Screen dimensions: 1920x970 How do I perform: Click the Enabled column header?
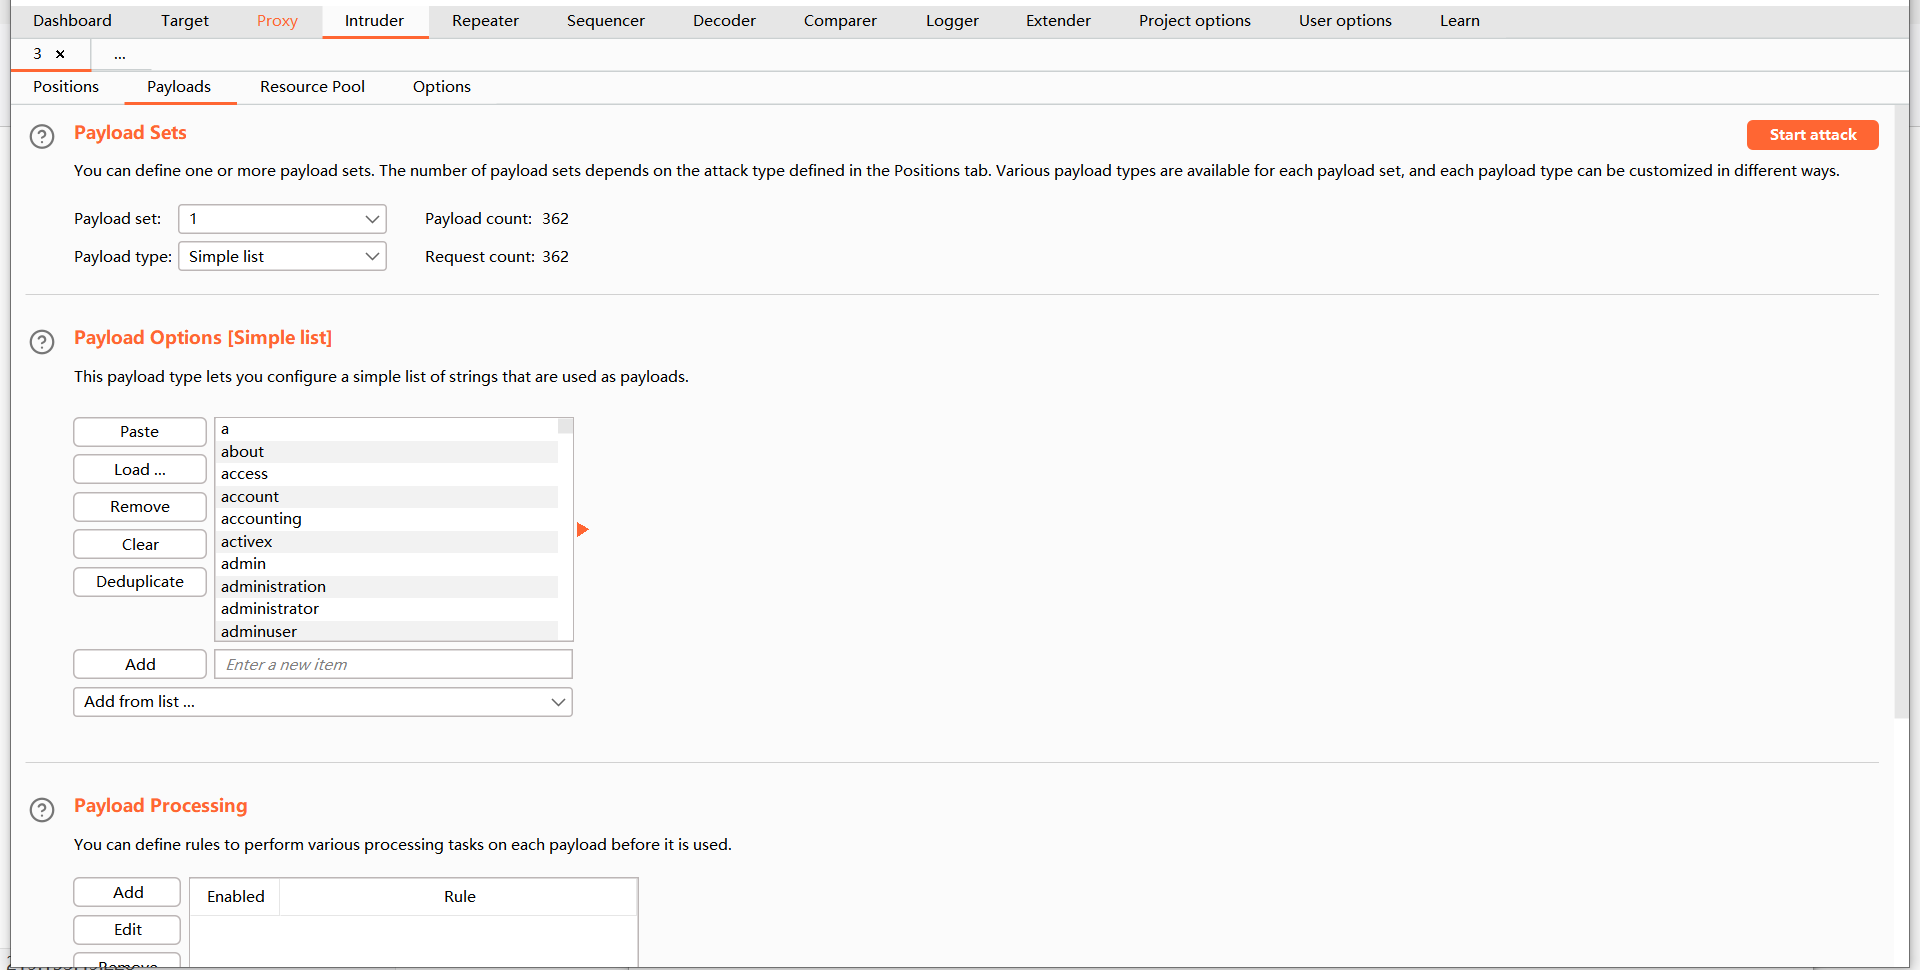[235, 897]
